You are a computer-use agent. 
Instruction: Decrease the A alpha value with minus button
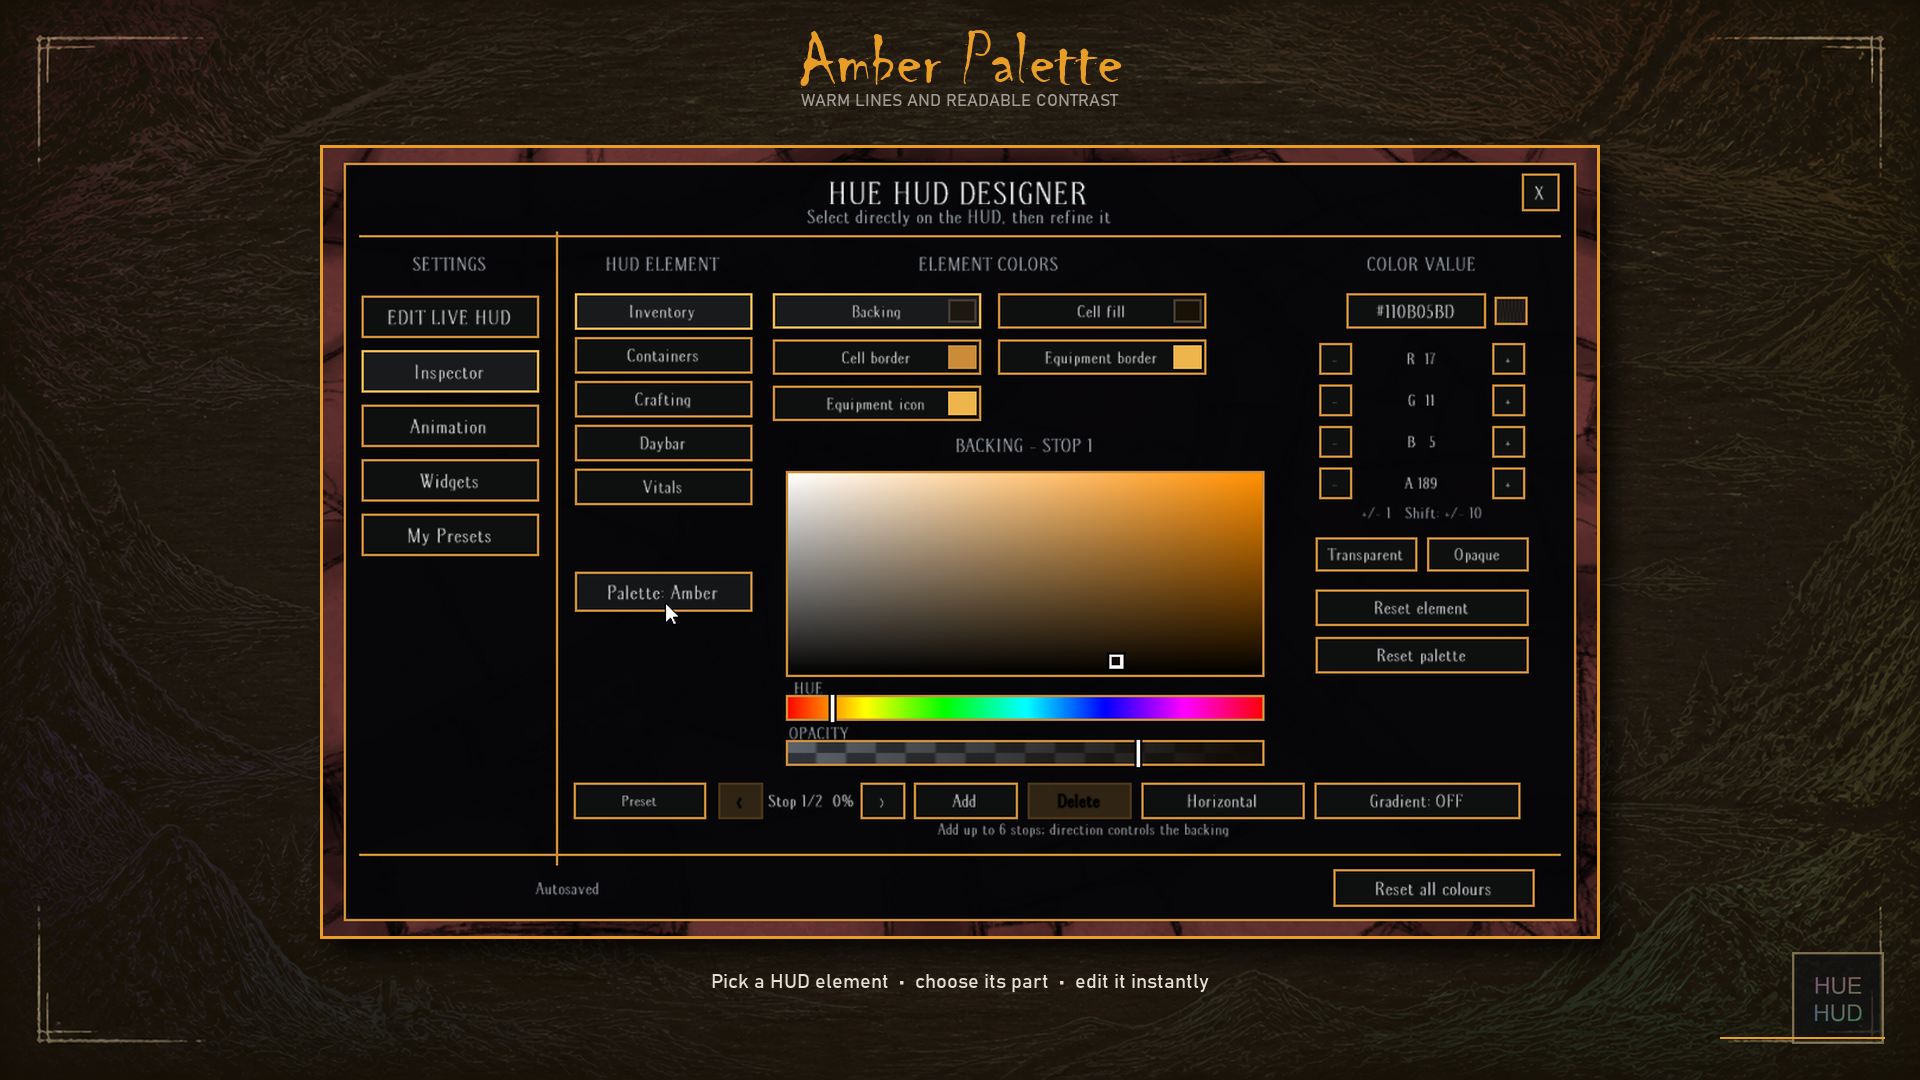[1335, 484]
